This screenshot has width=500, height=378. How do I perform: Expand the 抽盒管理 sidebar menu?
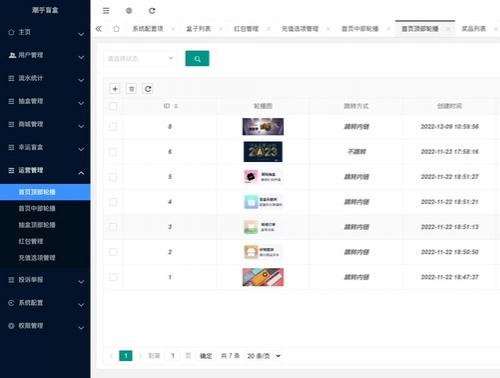tap(45, 101)
